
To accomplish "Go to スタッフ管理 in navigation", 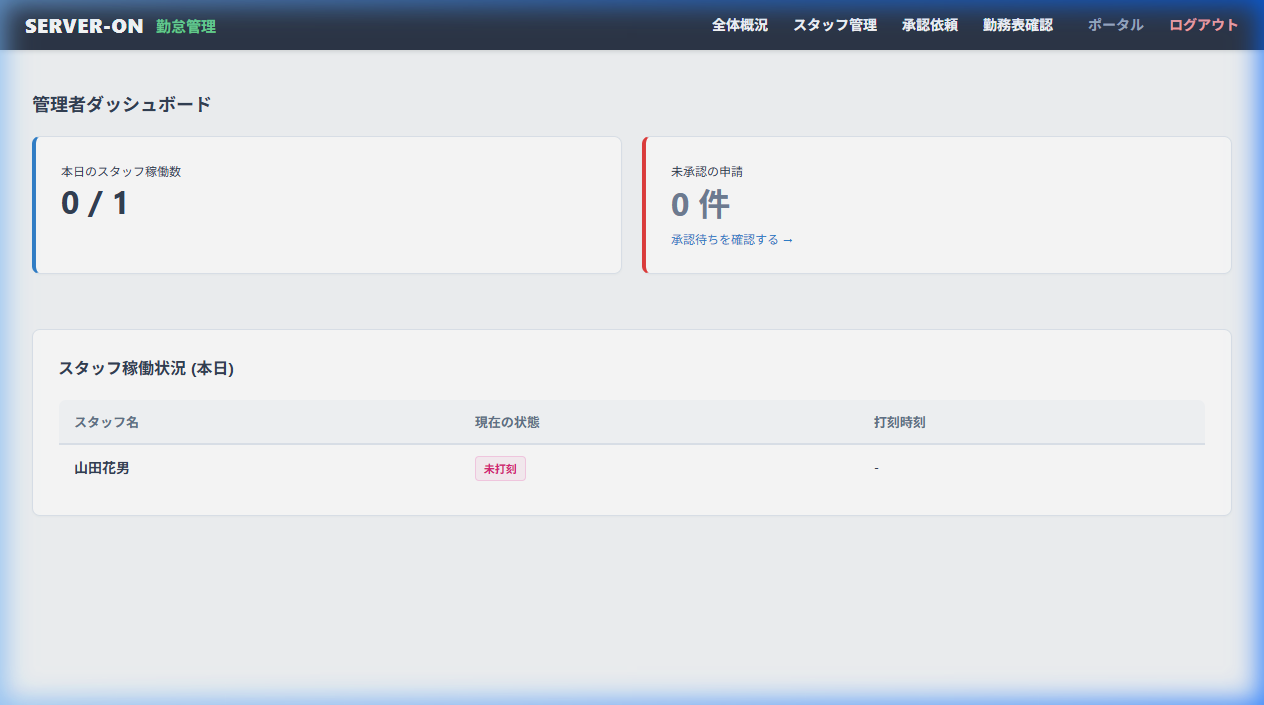I will click(835, 25).
